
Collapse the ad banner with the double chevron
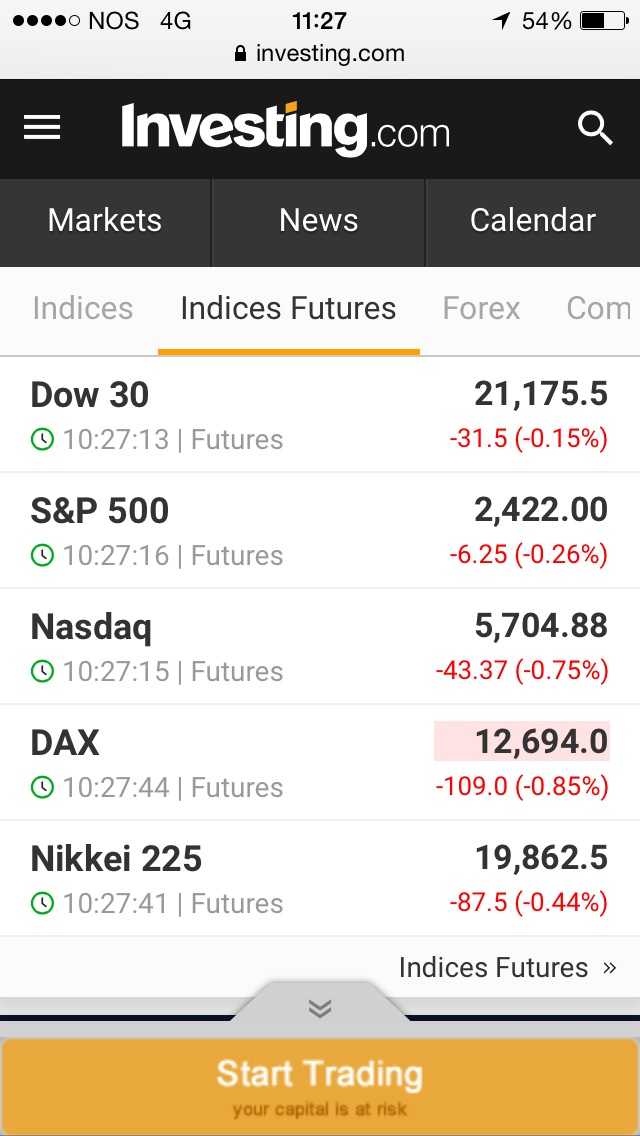[320, 1008]
